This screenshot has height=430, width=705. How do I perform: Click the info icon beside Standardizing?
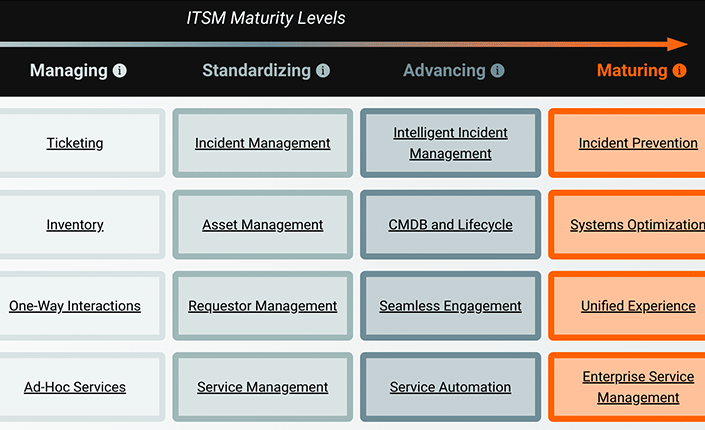point(322,71)
